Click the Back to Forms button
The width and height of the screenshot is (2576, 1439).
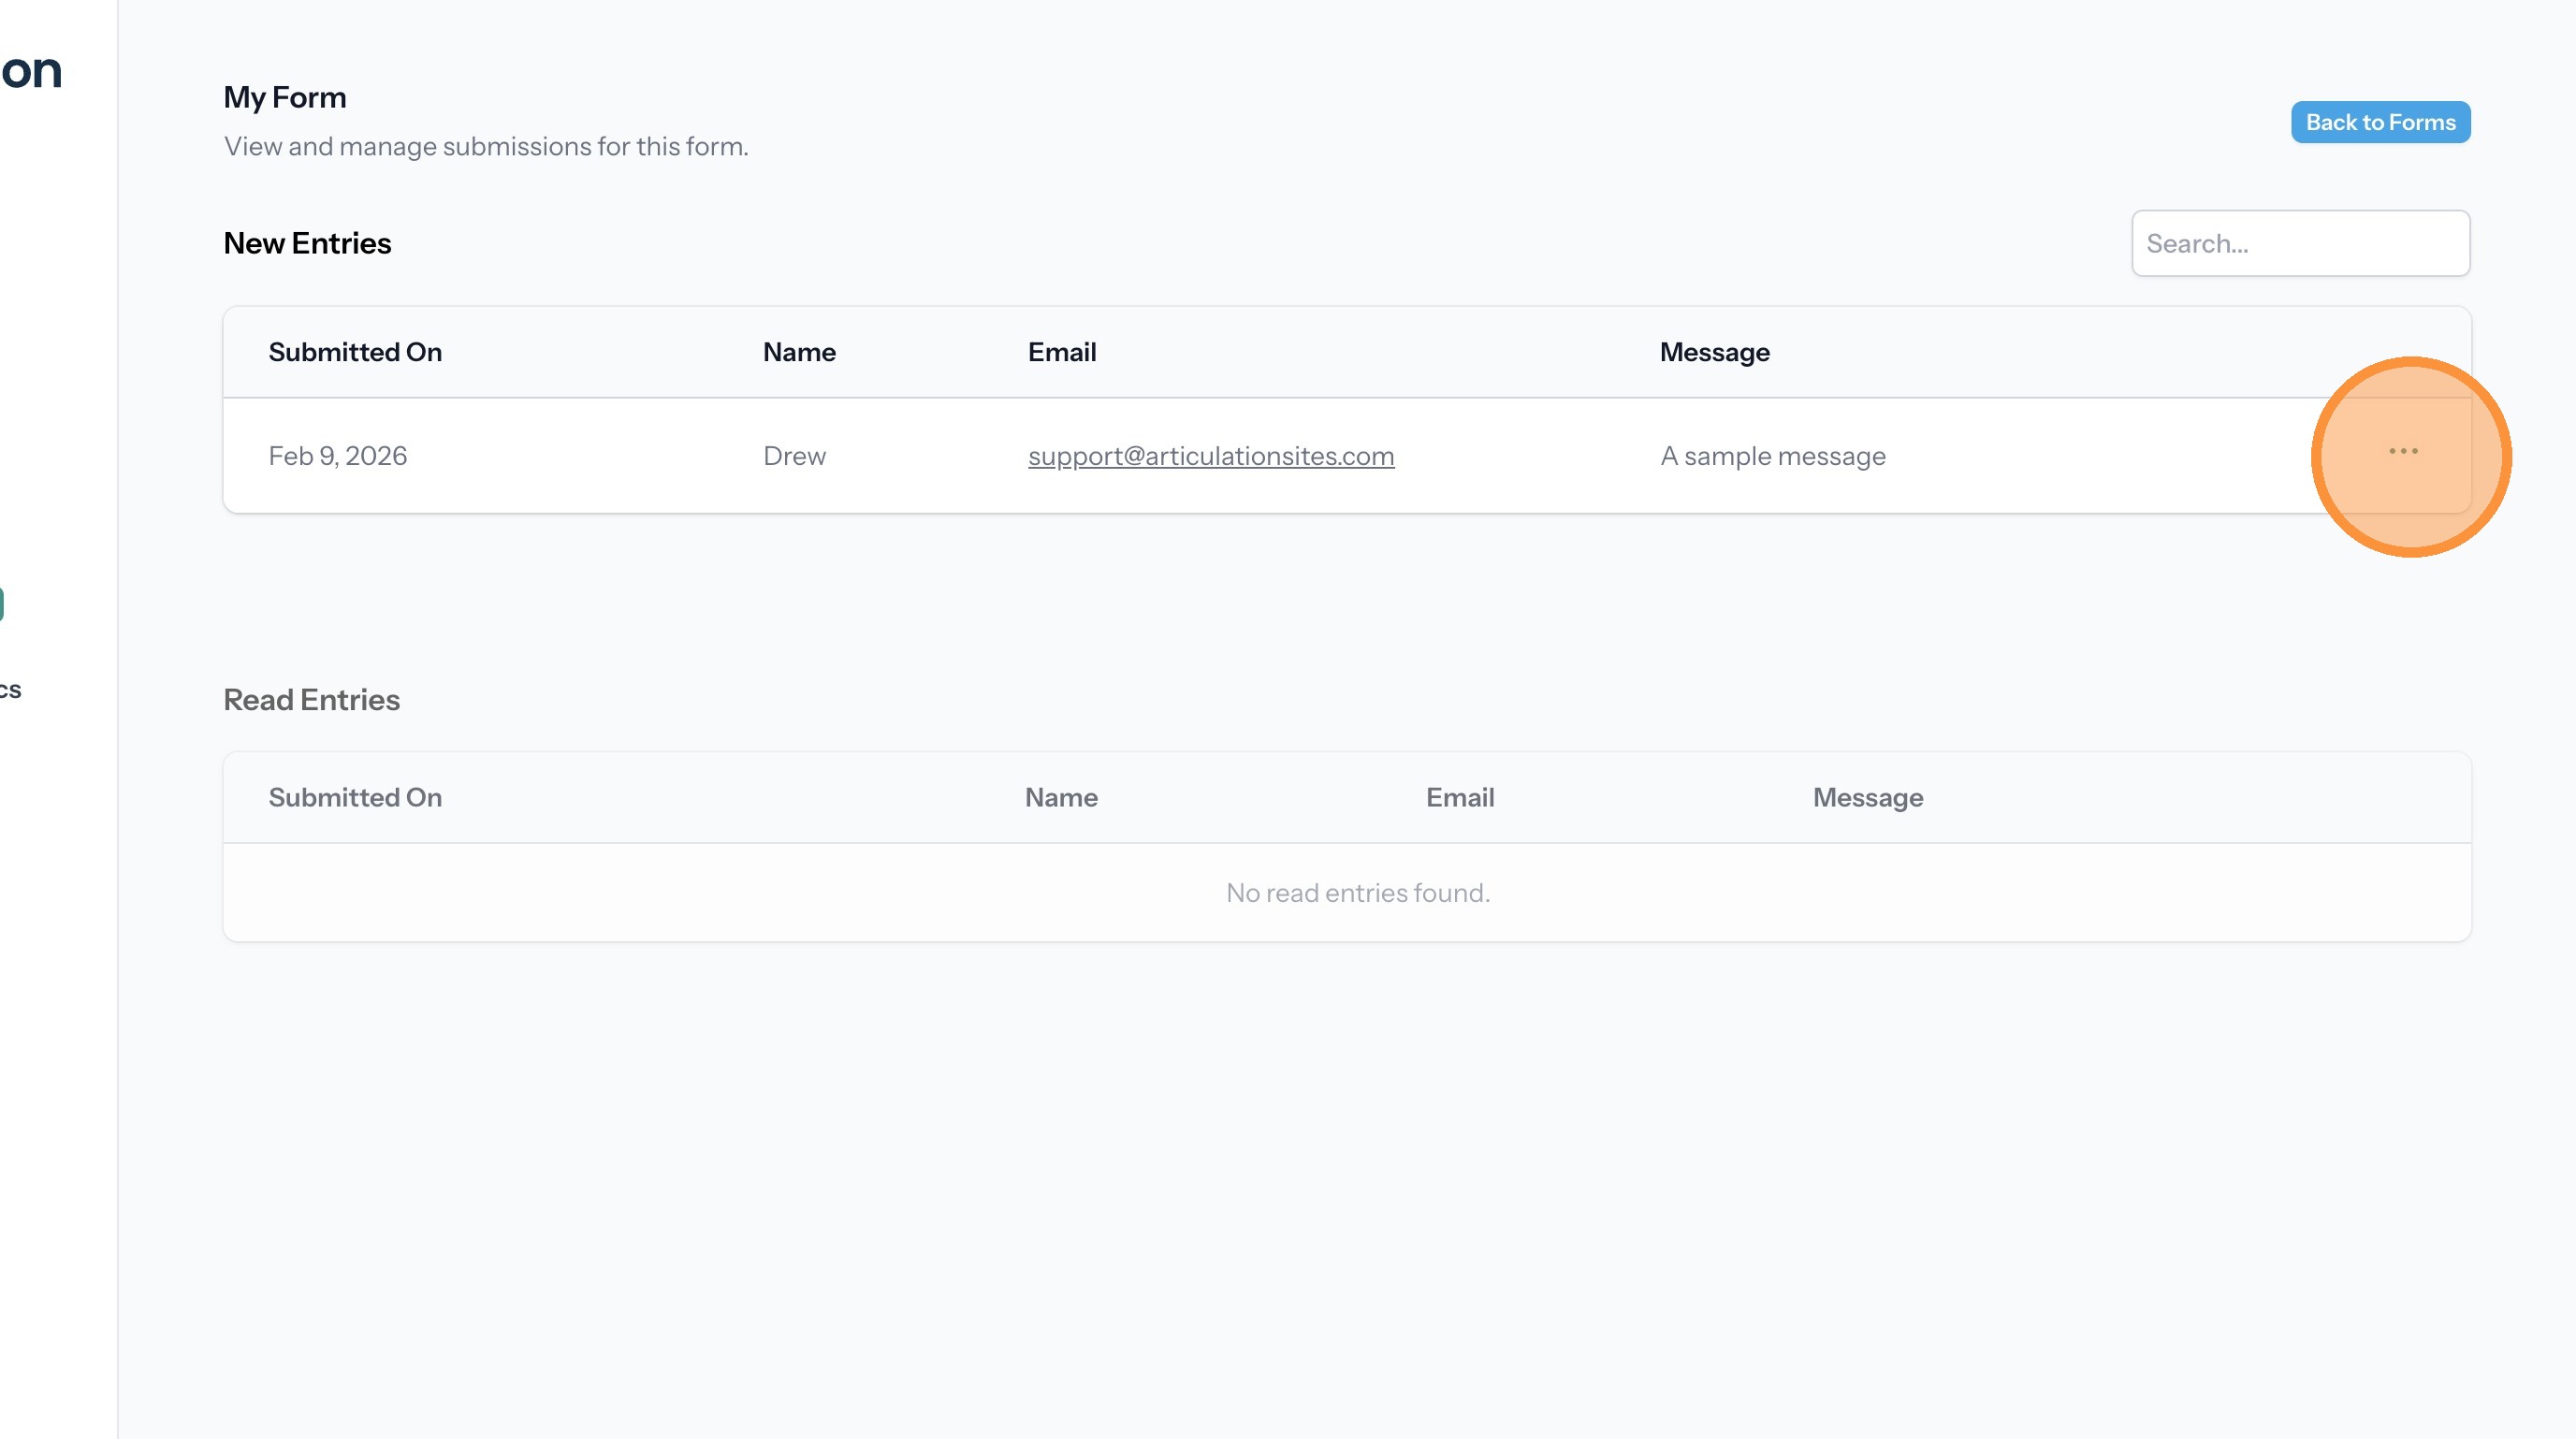point(2379,122)
